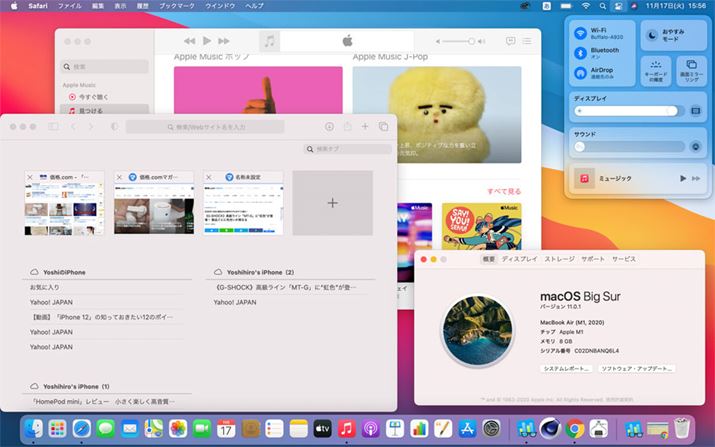Click すべて見る link in Music
This screenshot has width=715, height=447.
point(503,191)
